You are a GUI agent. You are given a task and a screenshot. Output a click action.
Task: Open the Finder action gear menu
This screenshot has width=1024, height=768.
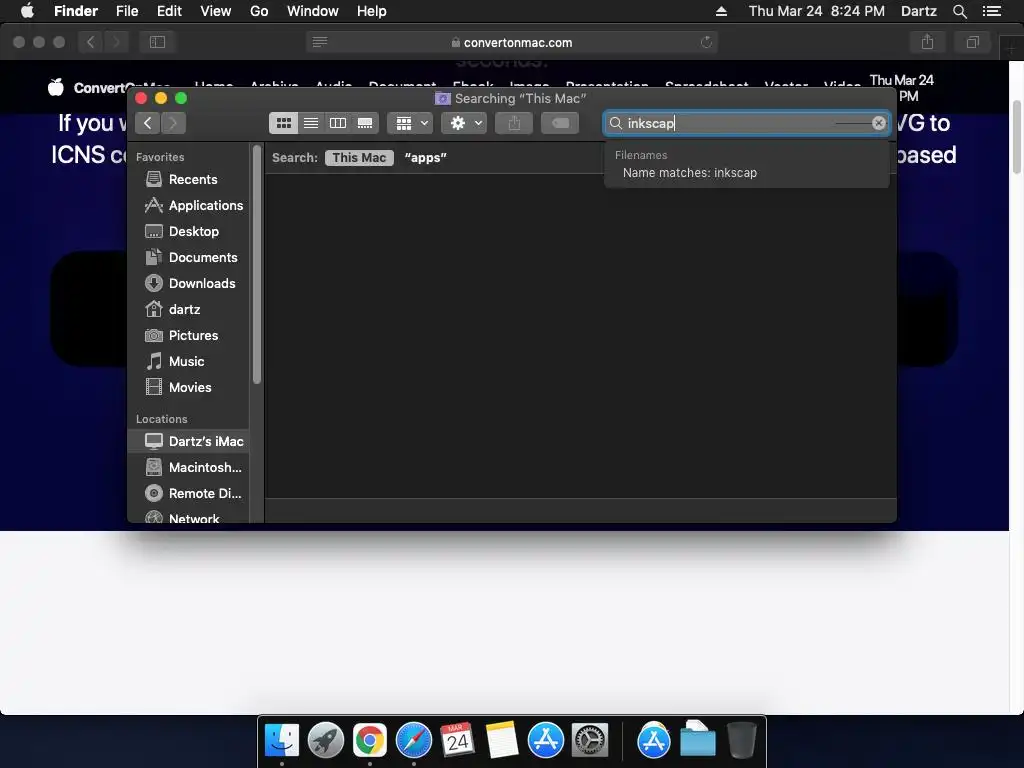(464, 123)
